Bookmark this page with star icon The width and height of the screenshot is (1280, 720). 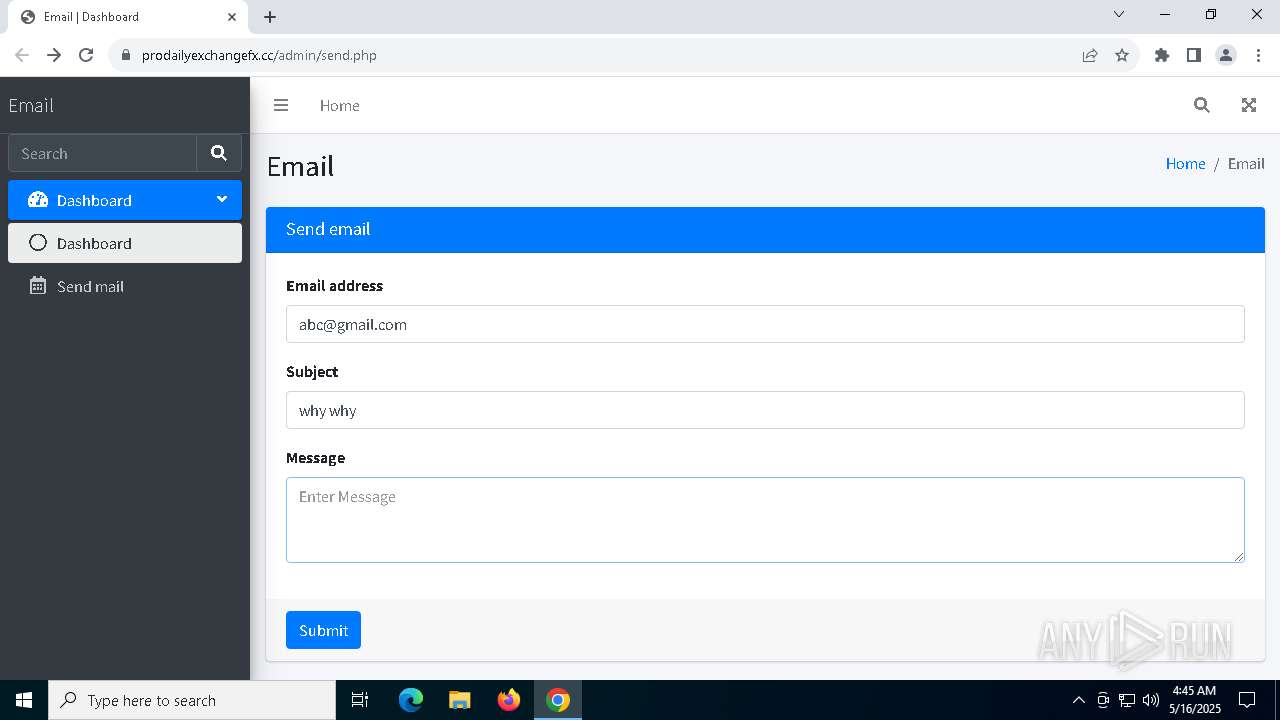click(x=1122, y=55)
